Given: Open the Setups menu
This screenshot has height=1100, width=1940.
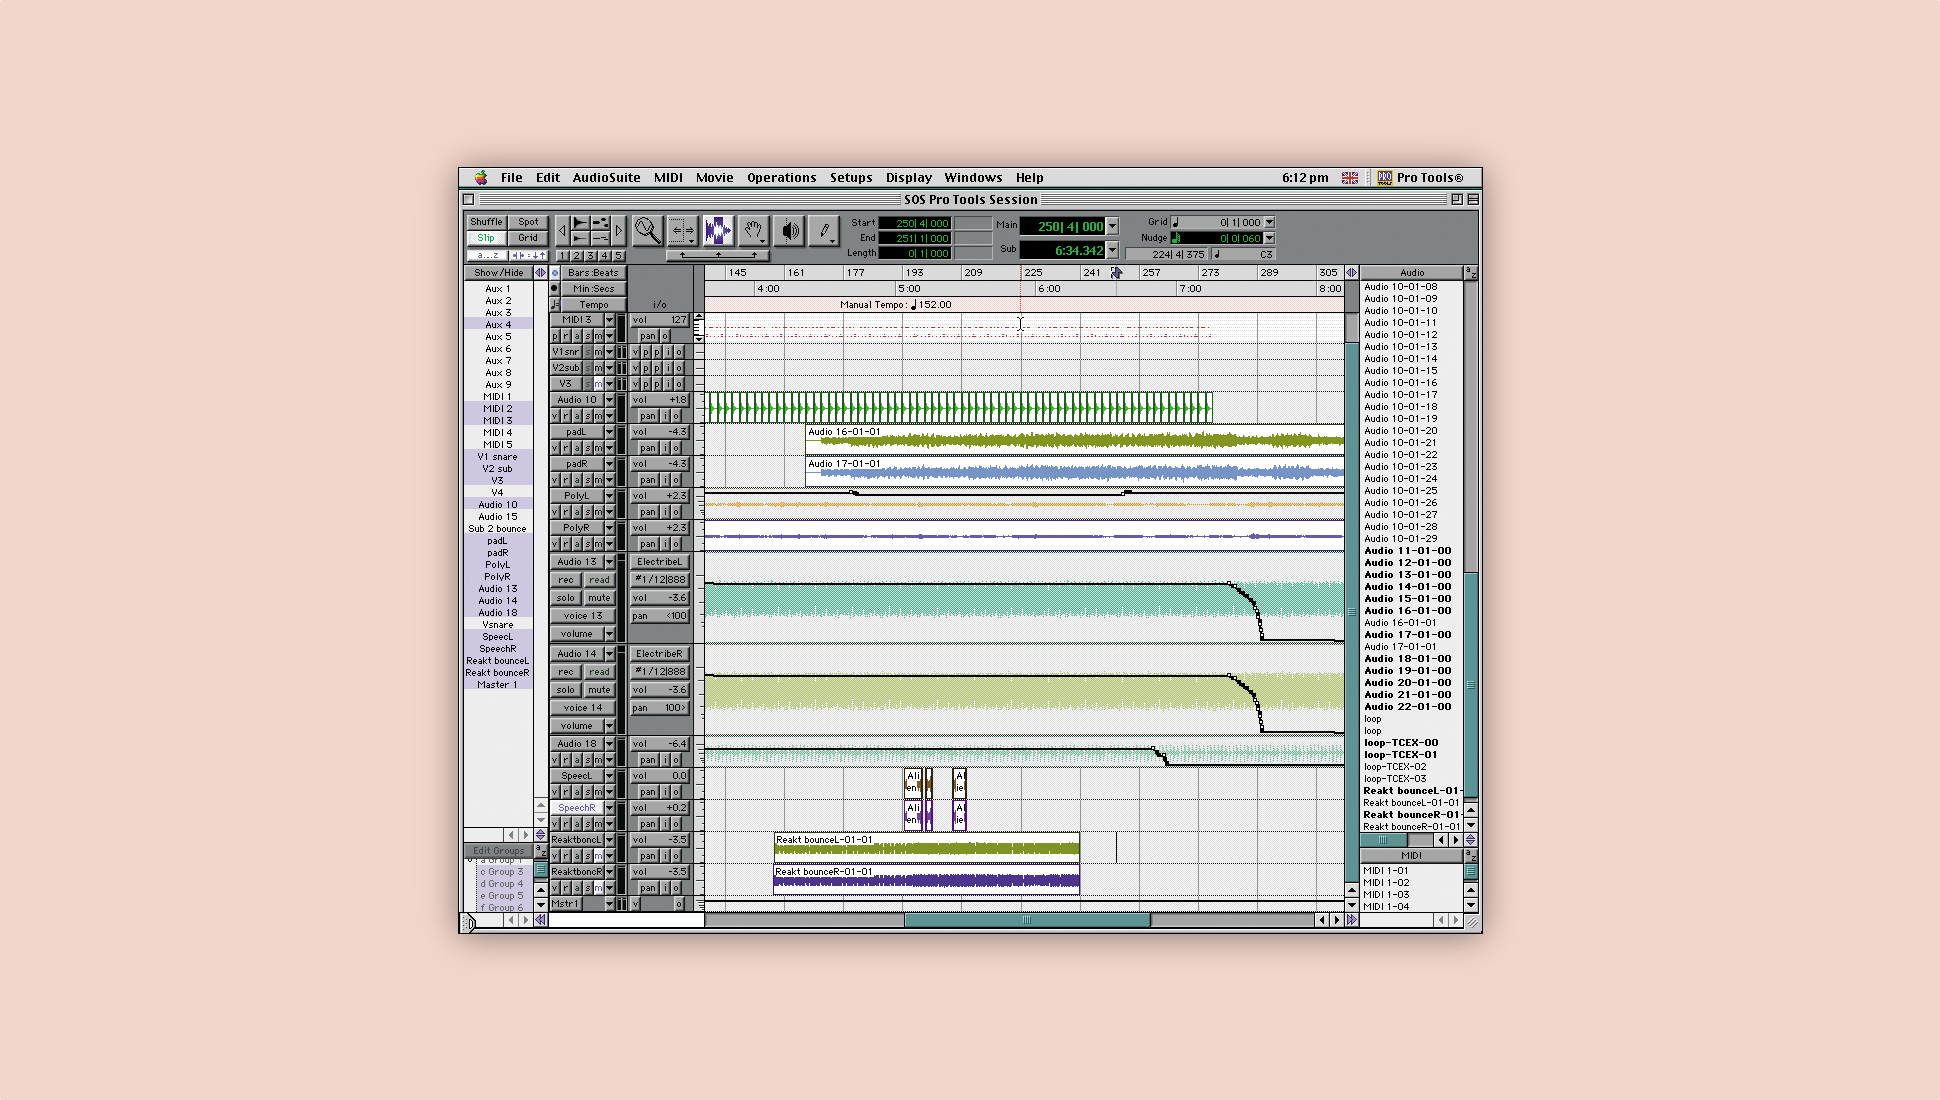Looking at the screenshot, I should 851,177.
